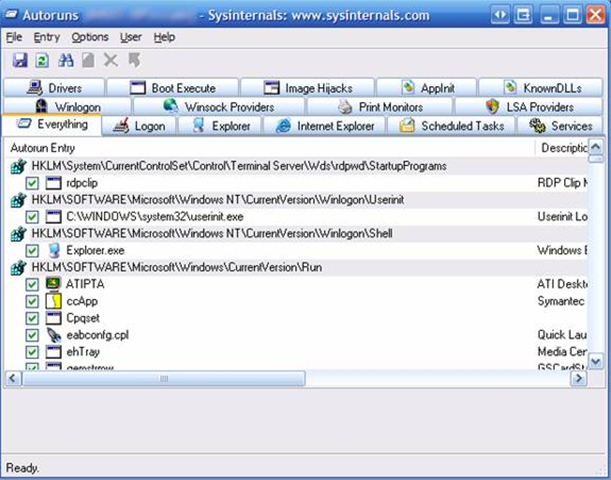
Task: Click the horizontal scrollbar right arrow
Action: [579, 378]
